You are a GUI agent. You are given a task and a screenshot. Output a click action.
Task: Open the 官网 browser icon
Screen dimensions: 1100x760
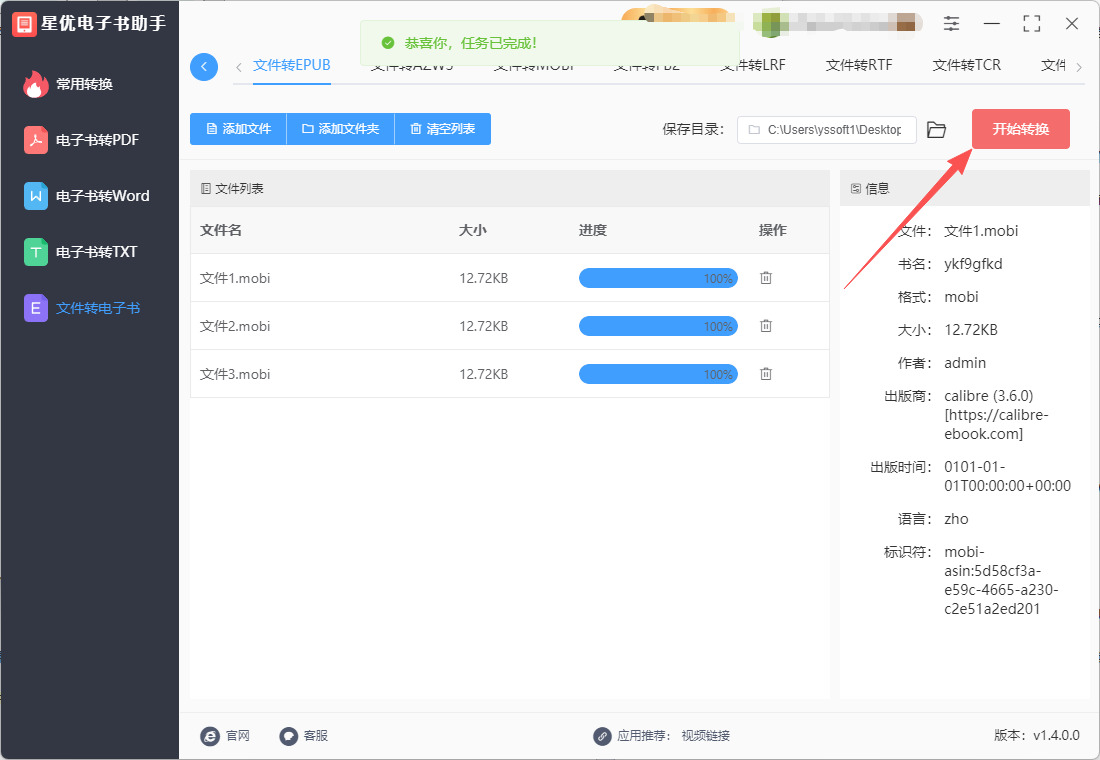coord(210,735)
